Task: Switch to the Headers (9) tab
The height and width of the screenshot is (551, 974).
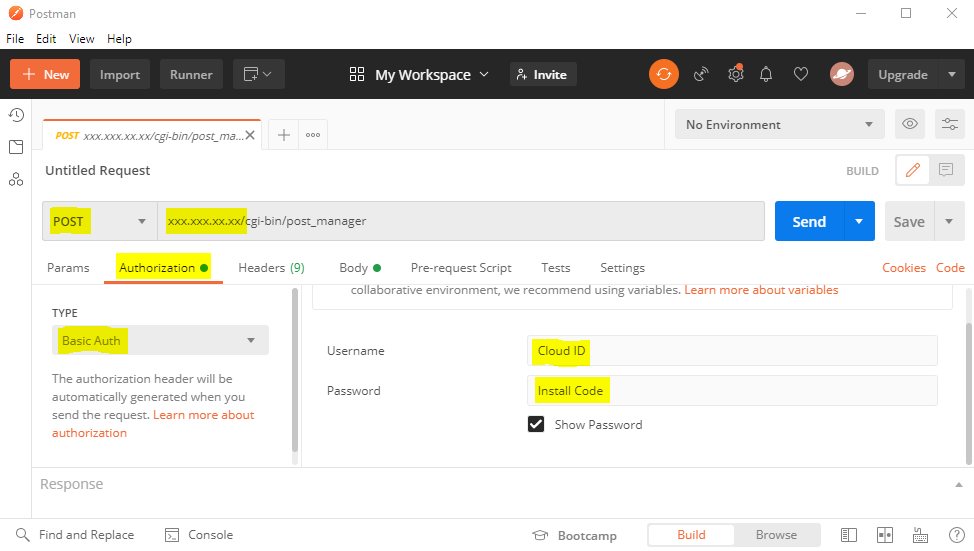Action: 271,268
